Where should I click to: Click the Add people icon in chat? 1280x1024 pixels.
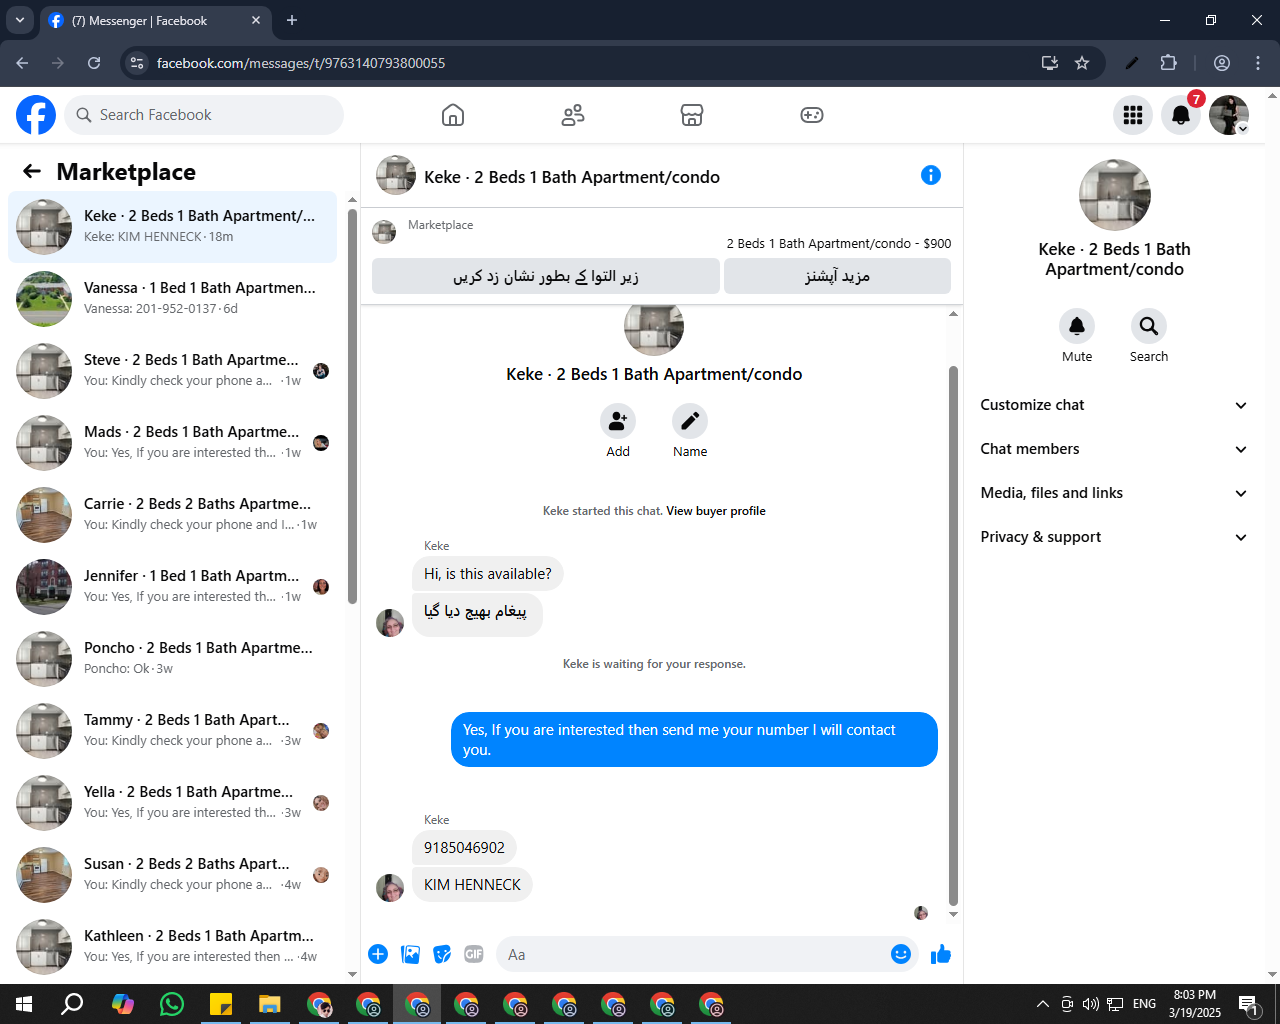tap(618, 421)
